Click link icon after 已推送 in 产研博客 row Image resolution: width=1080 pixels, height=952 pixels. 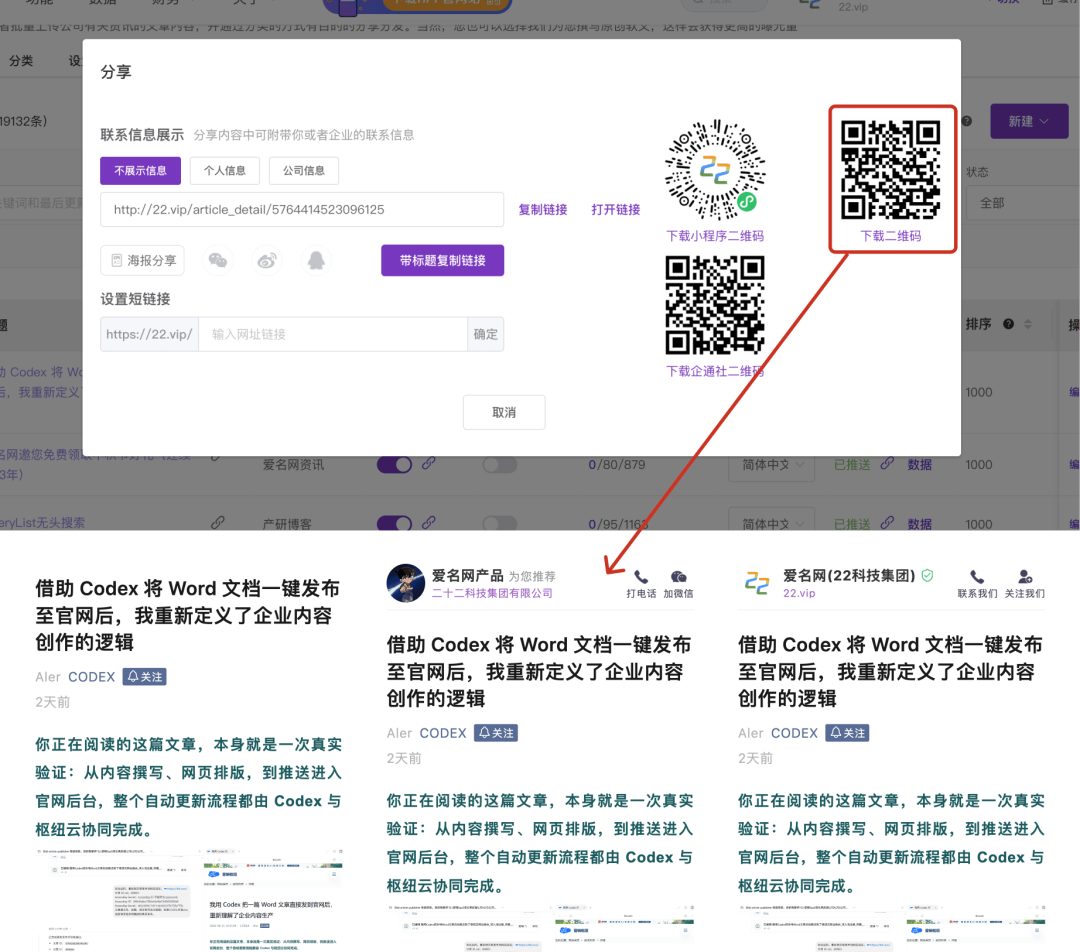coord(887,523)
